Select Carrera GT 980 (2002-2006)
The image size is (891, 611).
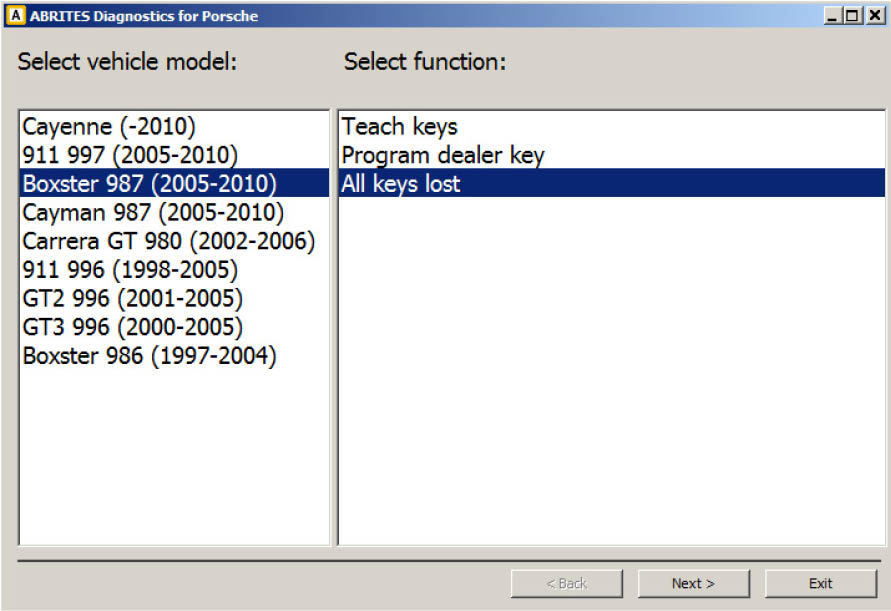pyautogui.click(x=168, y=241)
